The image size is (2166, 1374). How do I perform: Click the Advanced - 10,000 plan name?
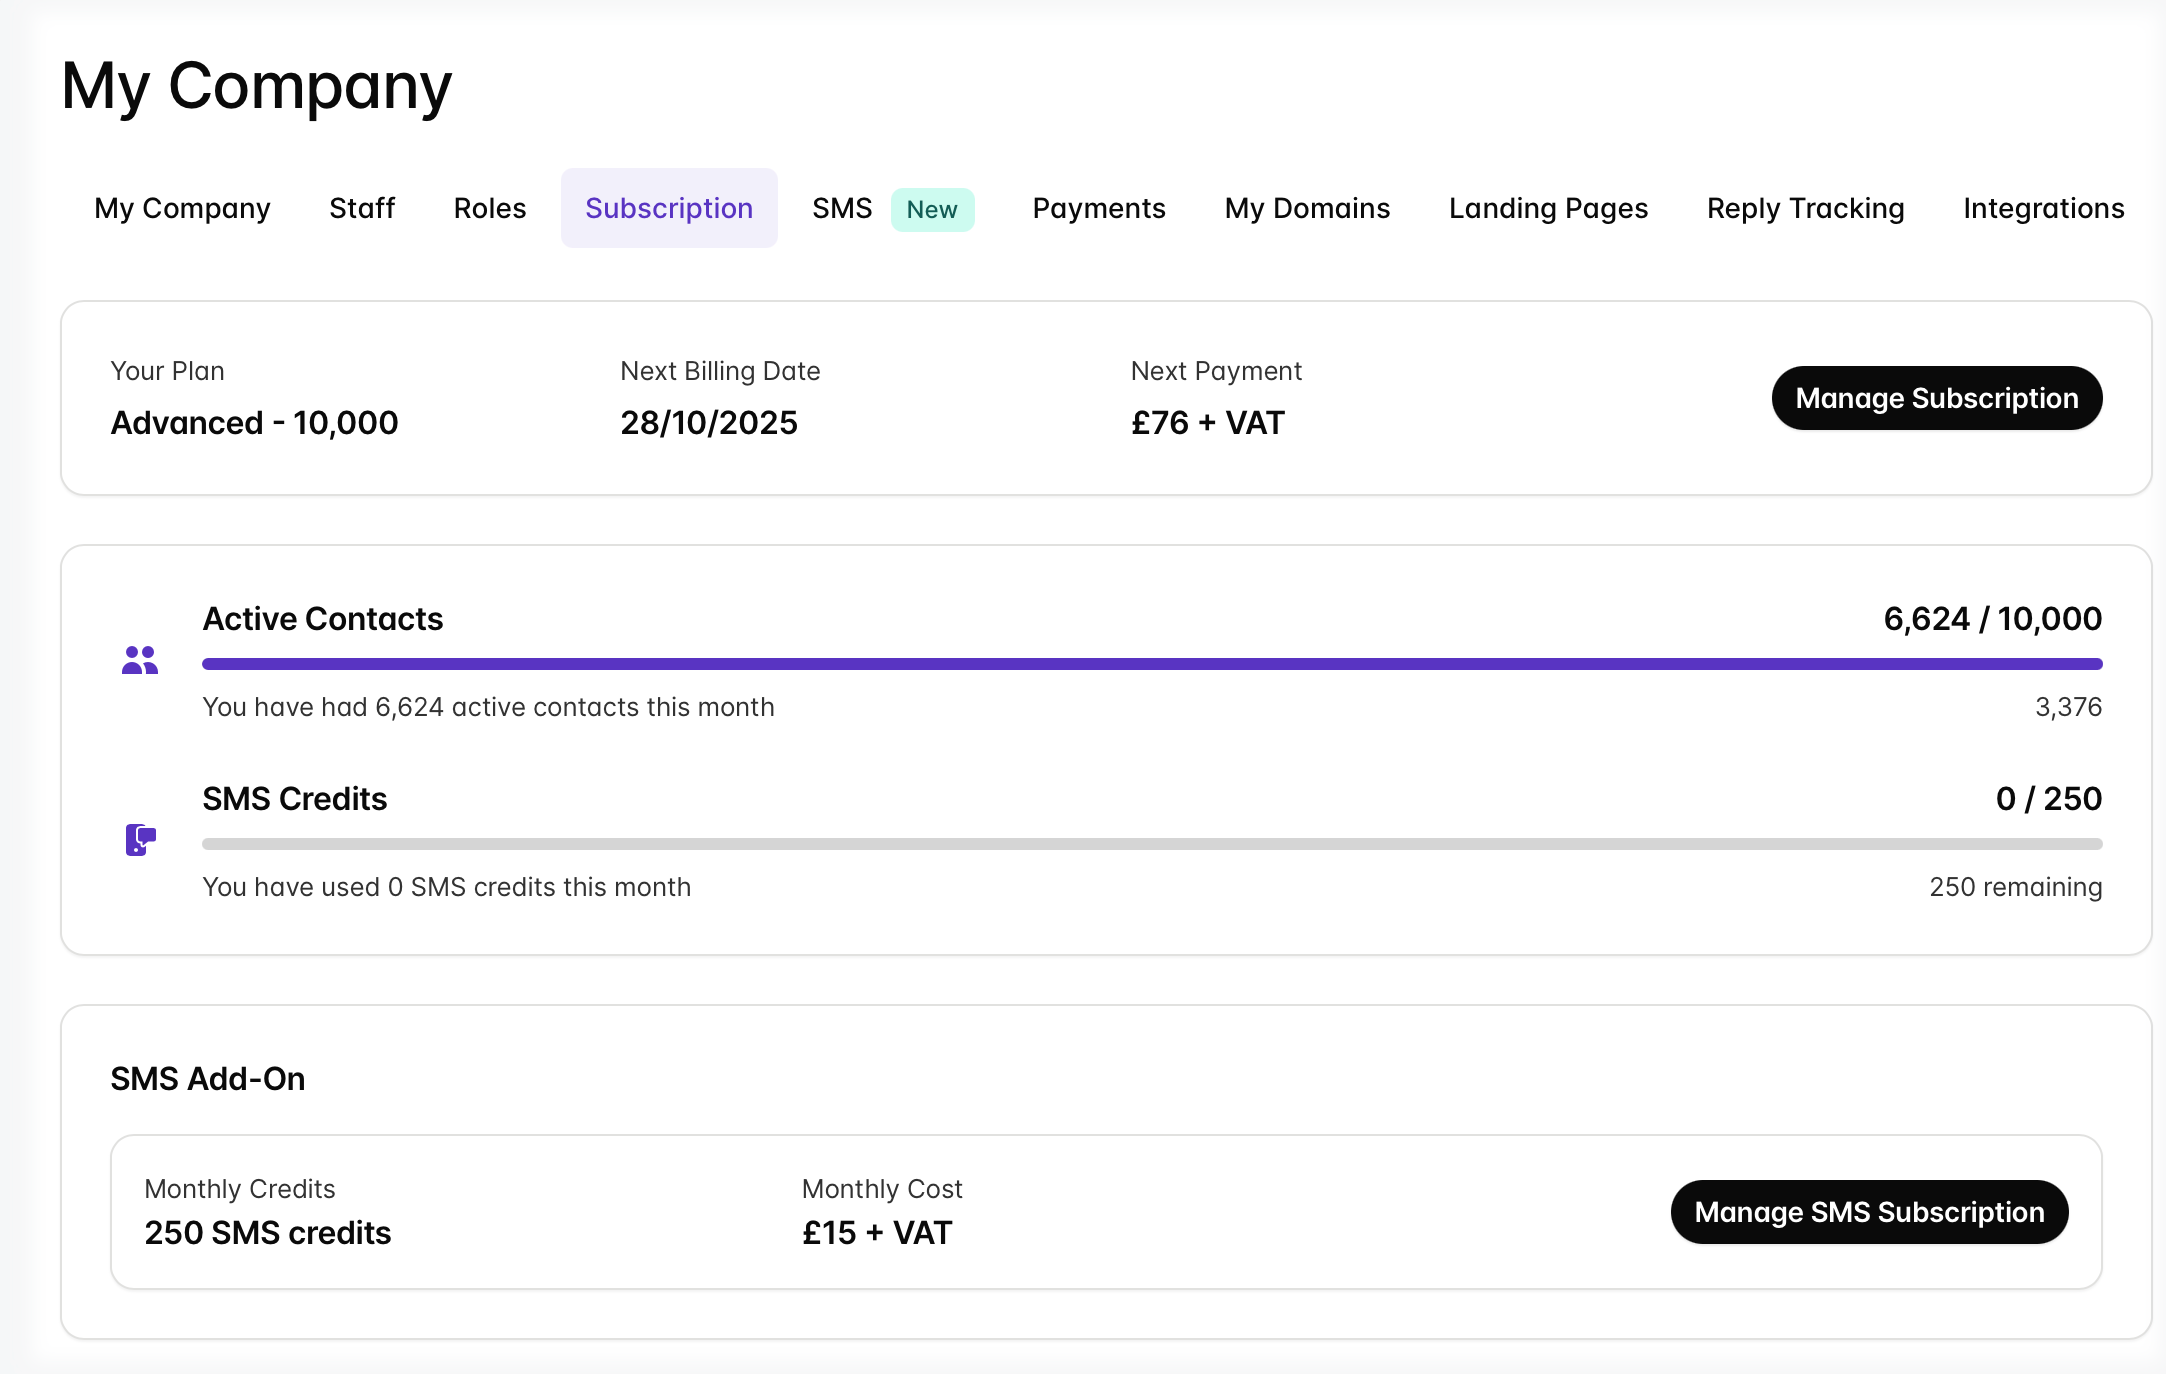click(254, 423)
